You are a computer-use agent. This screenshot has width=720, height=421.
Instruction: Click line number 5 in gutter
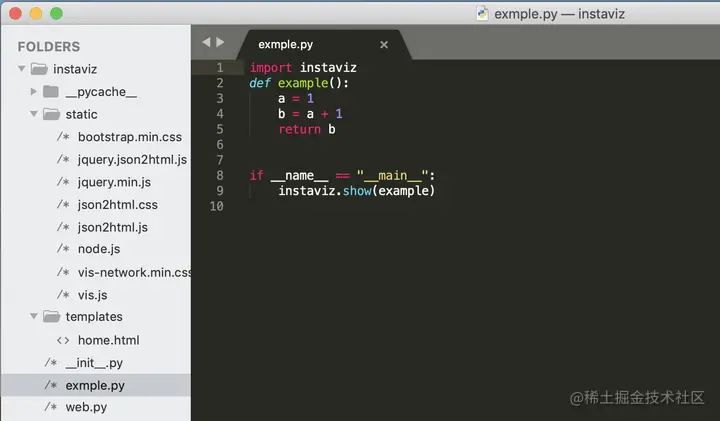coord(220,129)
